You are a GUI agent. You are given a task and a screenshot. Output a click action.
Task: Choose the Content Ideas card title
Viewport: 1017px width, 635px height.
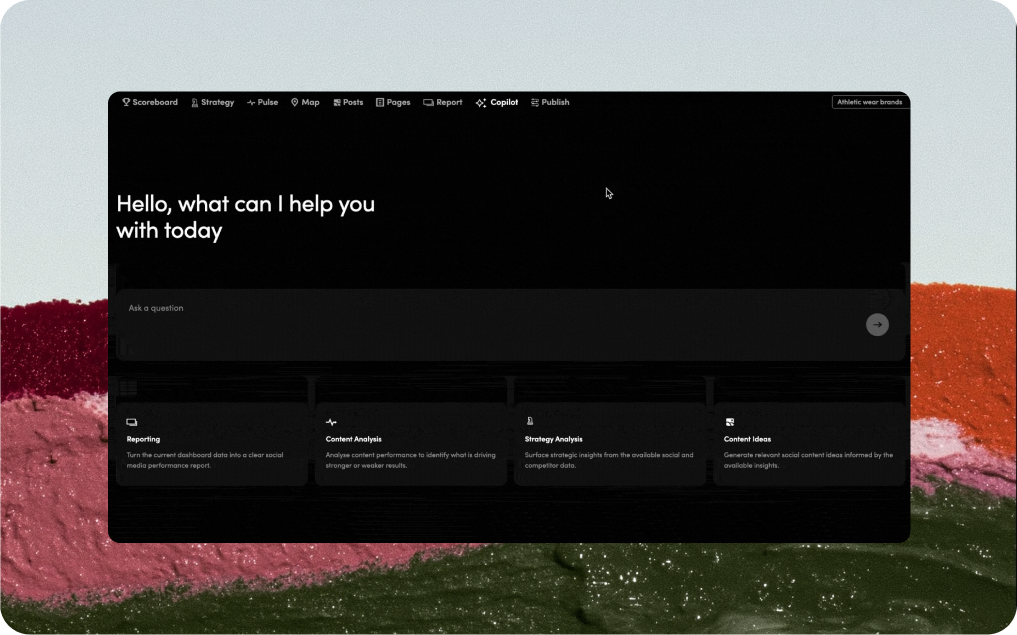pyautogui.click(x=747, y=439)
